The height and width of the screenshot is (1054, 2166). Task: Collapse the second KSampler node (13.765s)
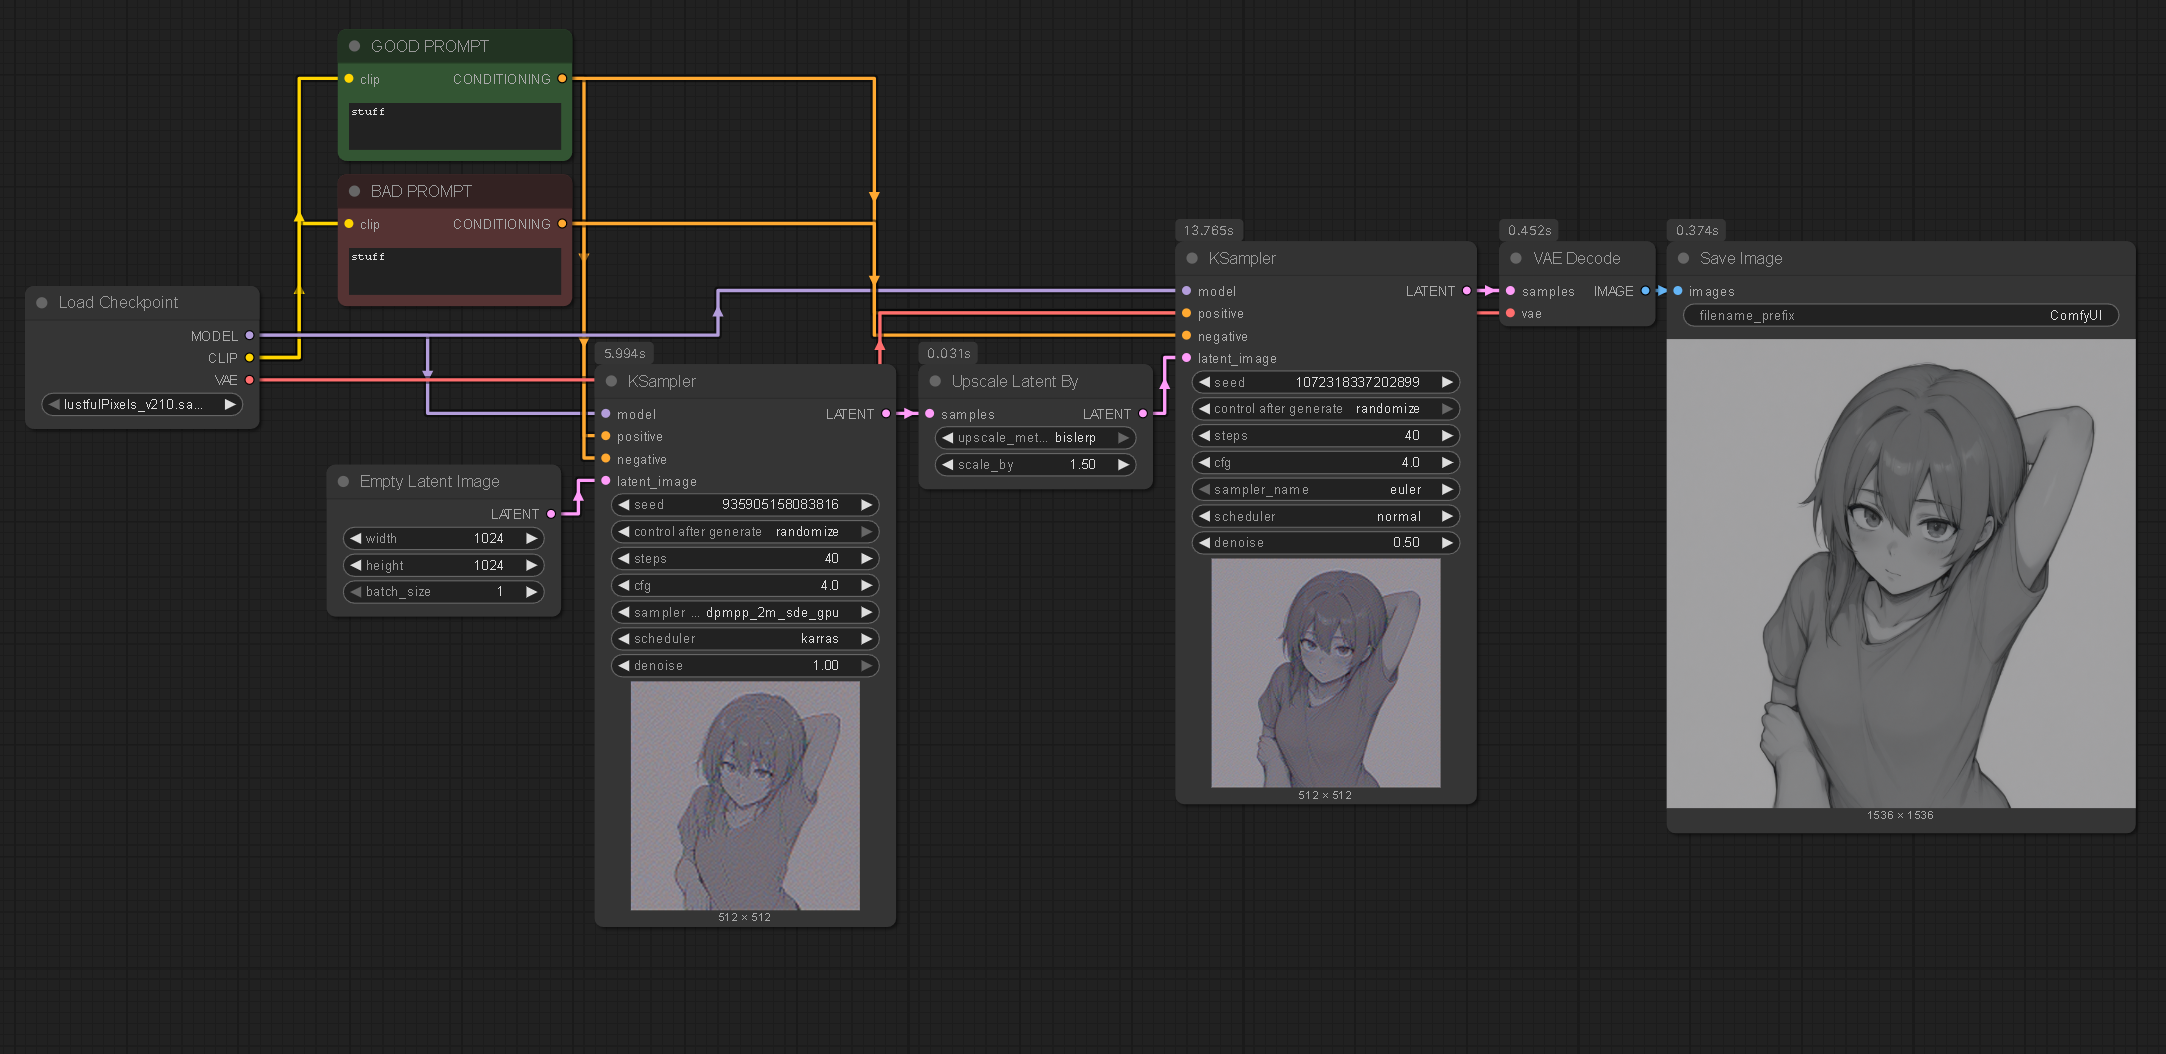tap(1192, 258)
